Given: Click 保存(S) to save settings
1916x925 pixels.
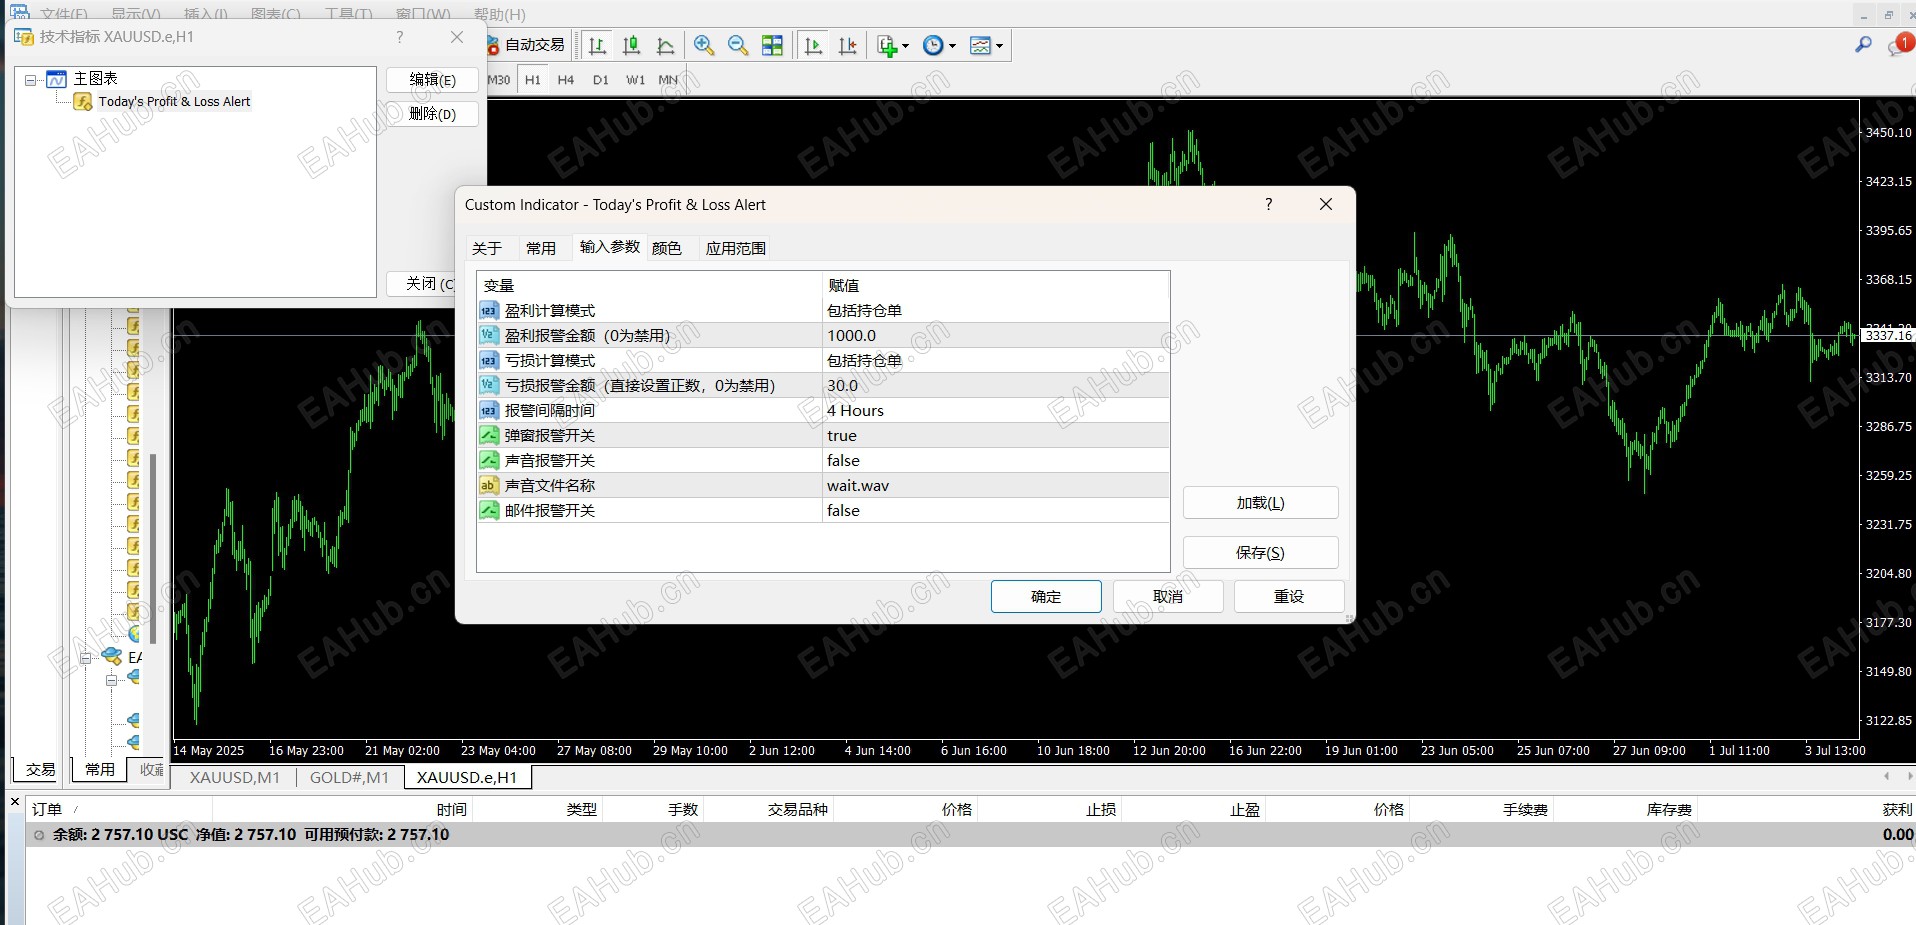Looking at the screenshot, I should pos(1261,552).
